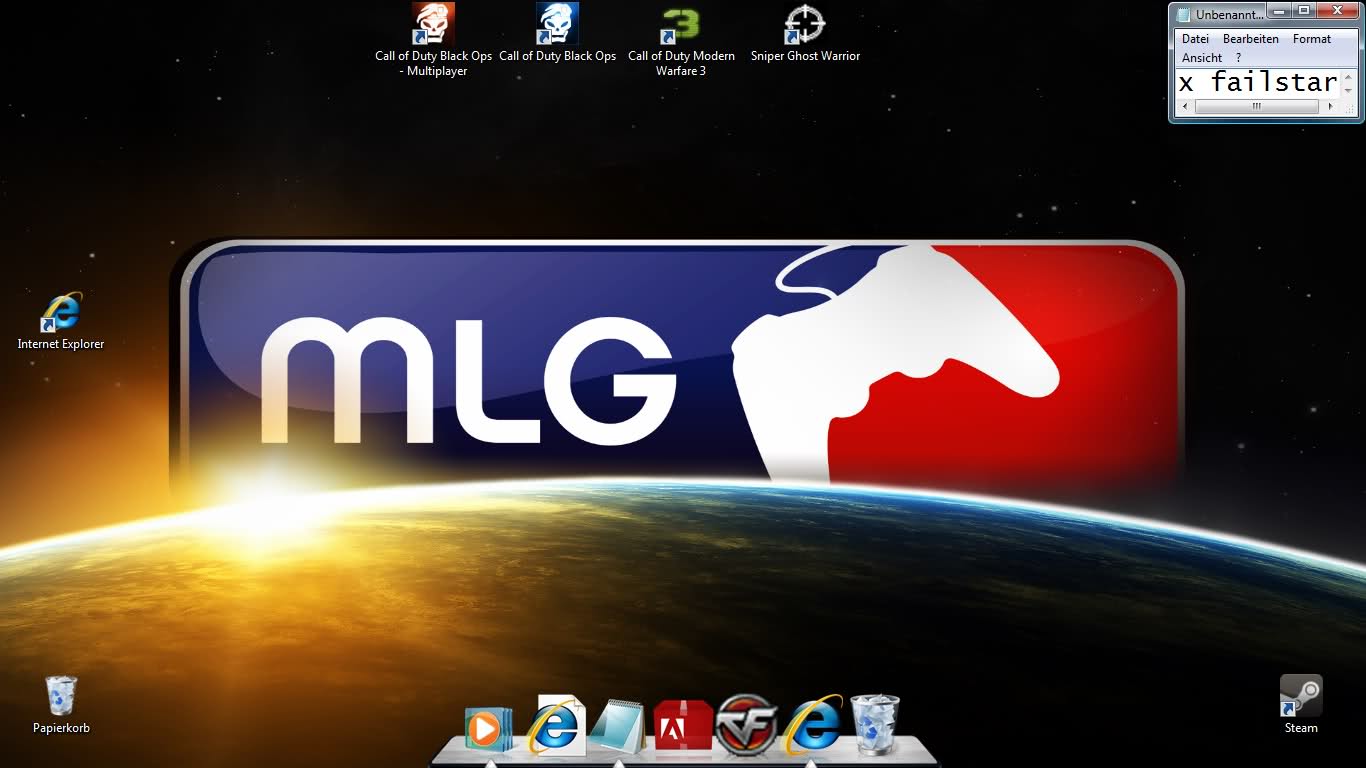
Task: Open Internet Explorer document icon in dock
Action: [555, 725]
